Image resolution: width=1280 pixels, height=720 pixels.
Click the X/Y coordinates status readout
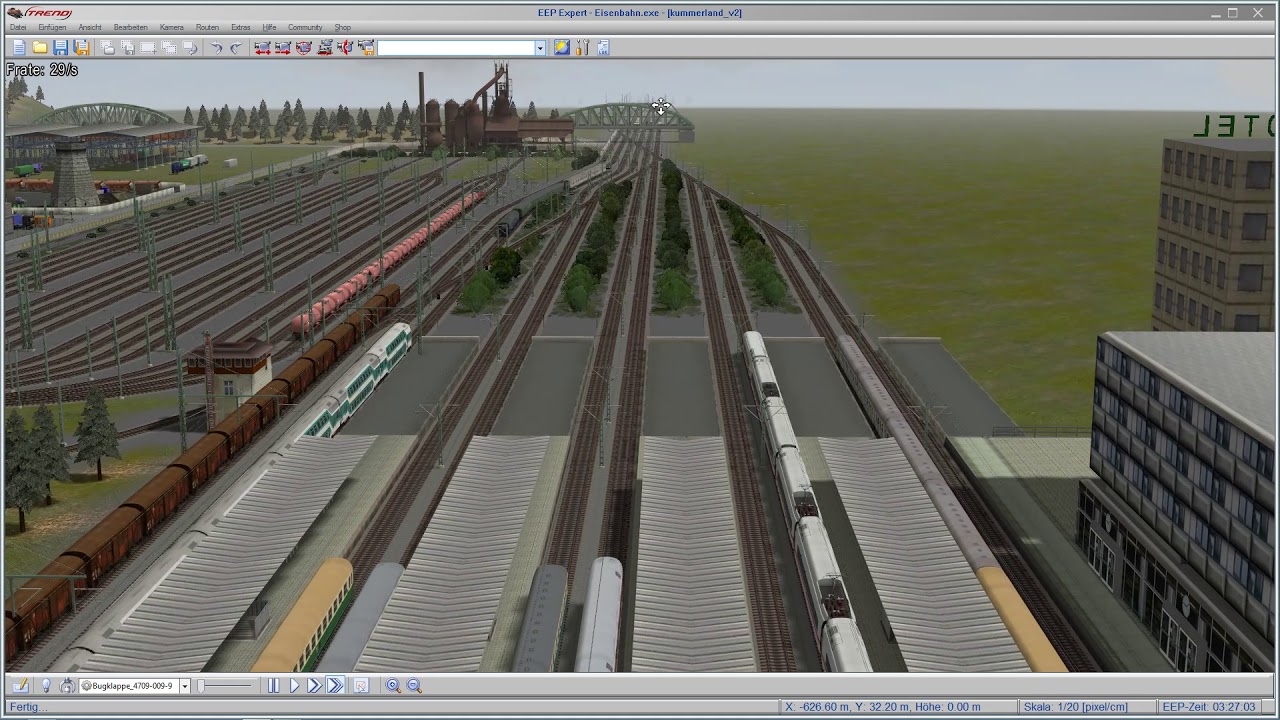pos(883,707)
